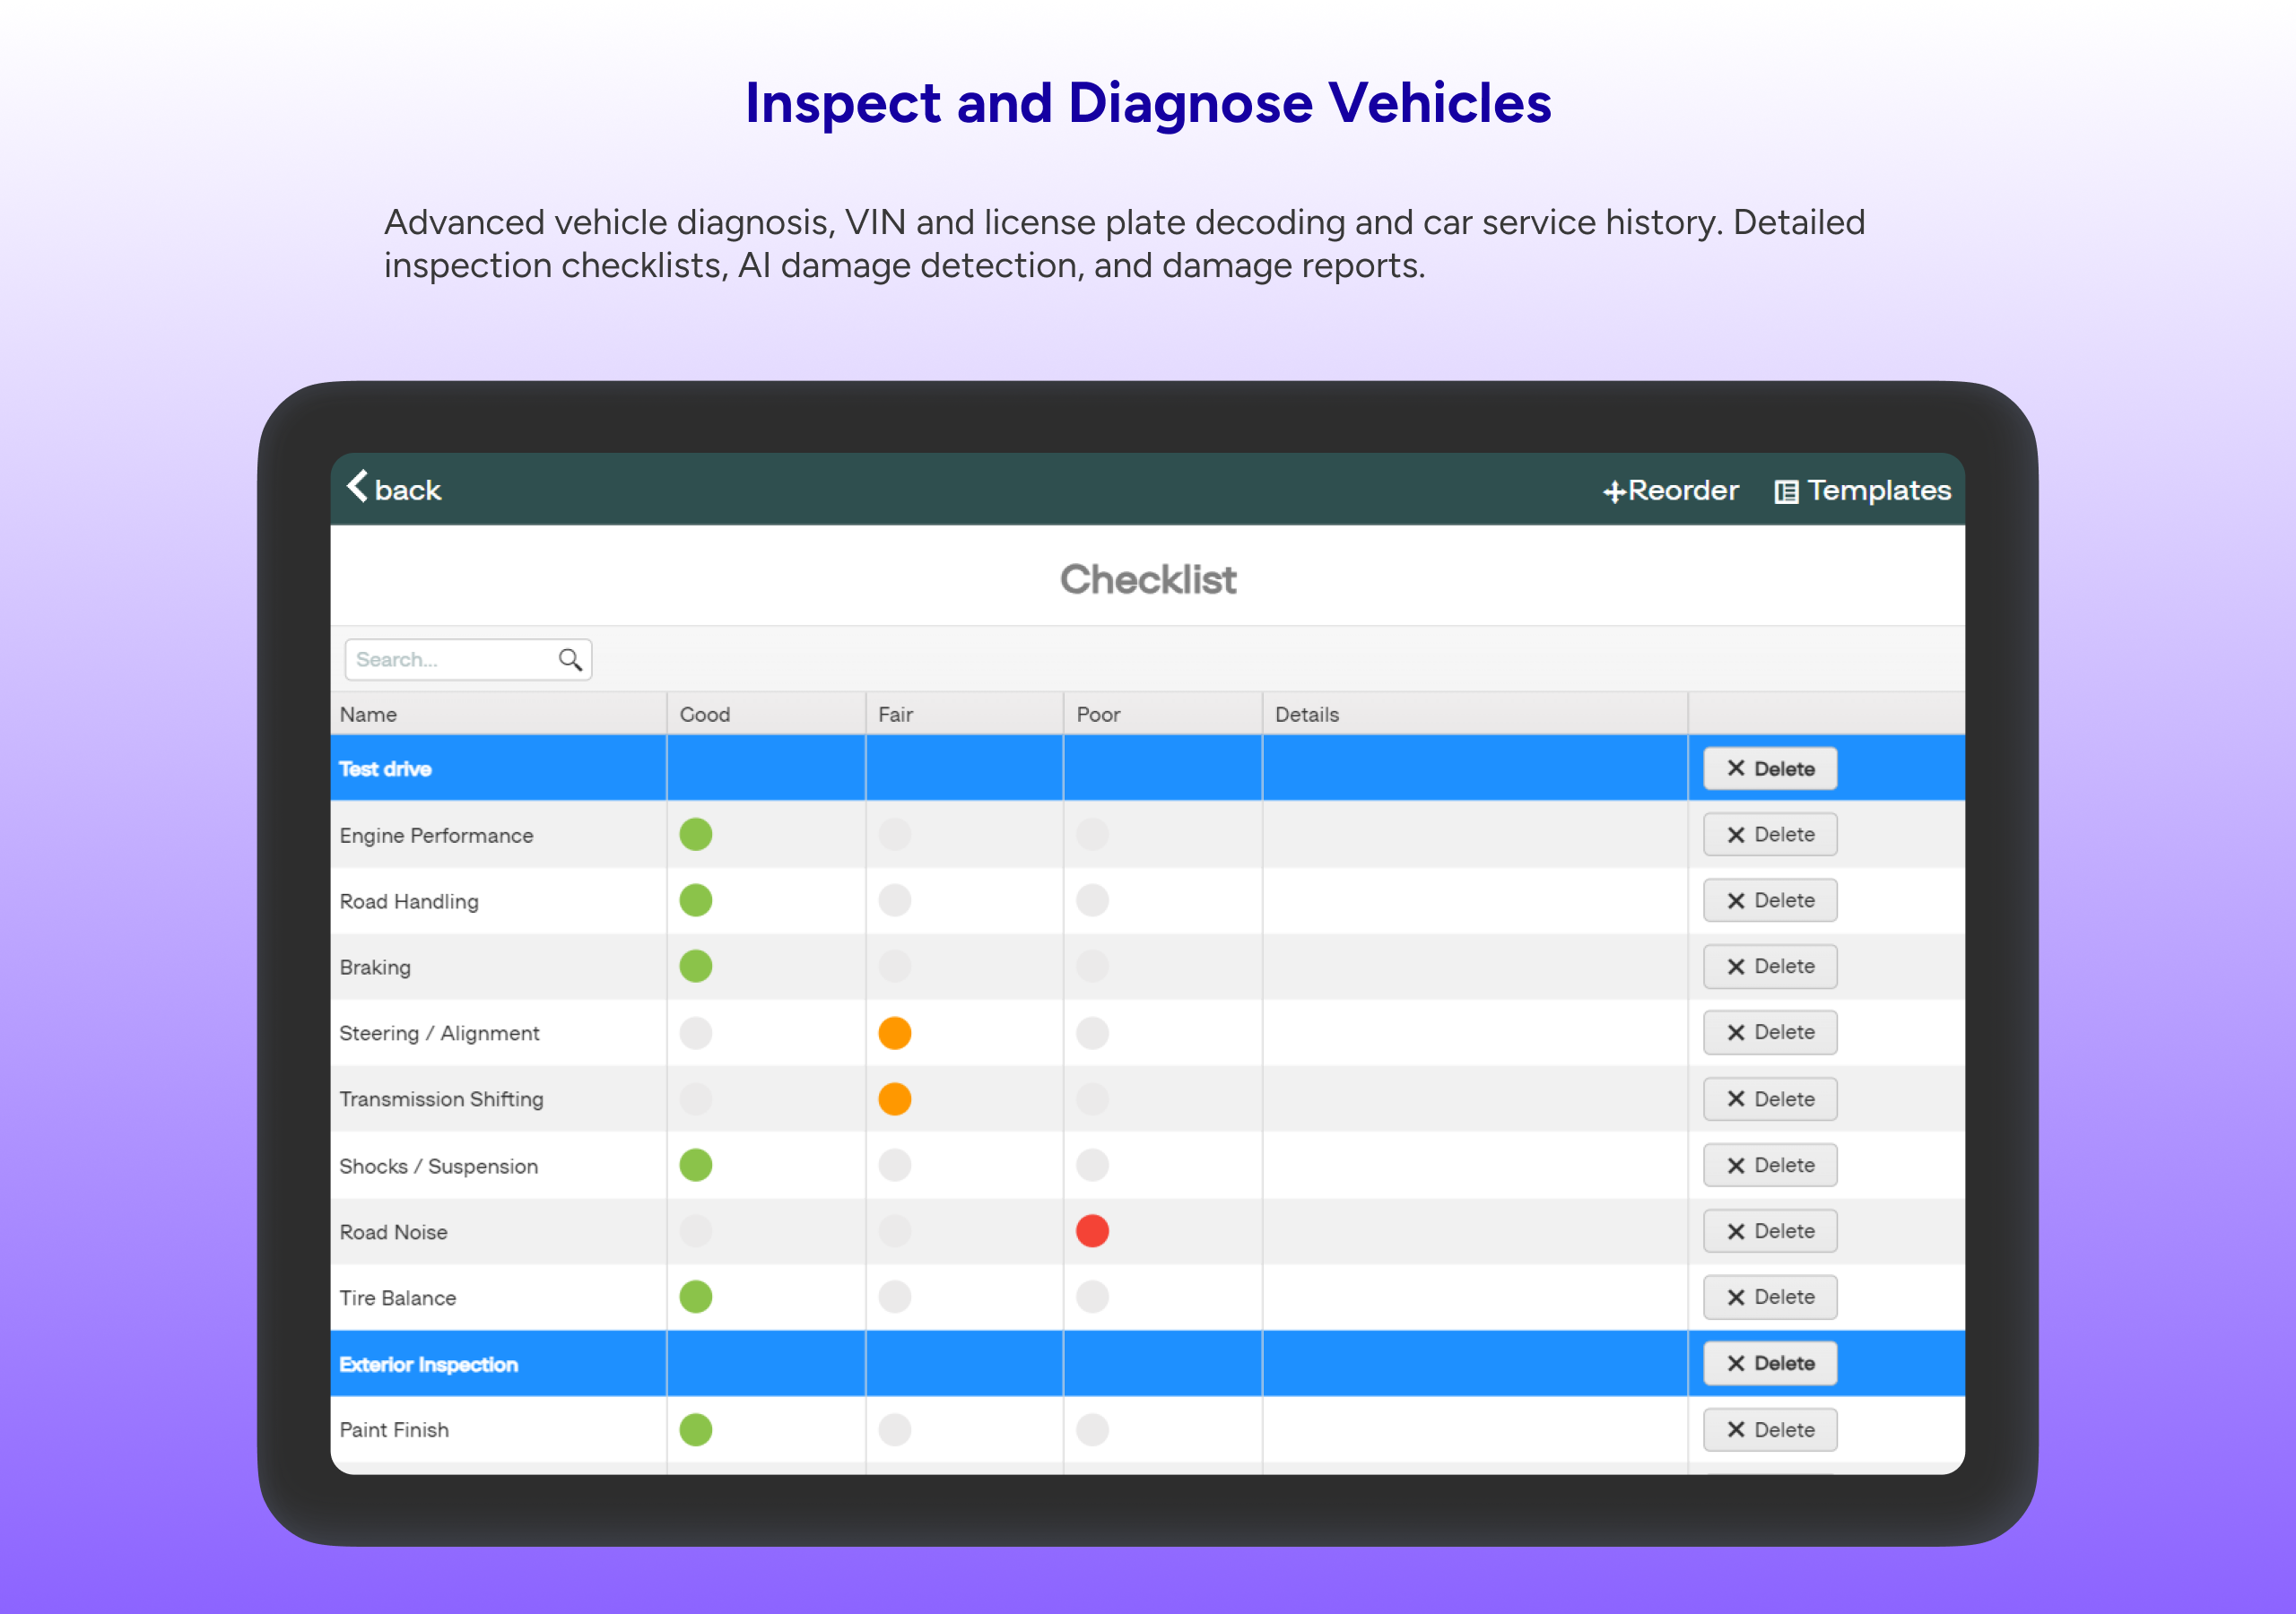Delete the Exterior Inspection section
This screenshot has width=2296, height=1614.
point(1769,1363)
